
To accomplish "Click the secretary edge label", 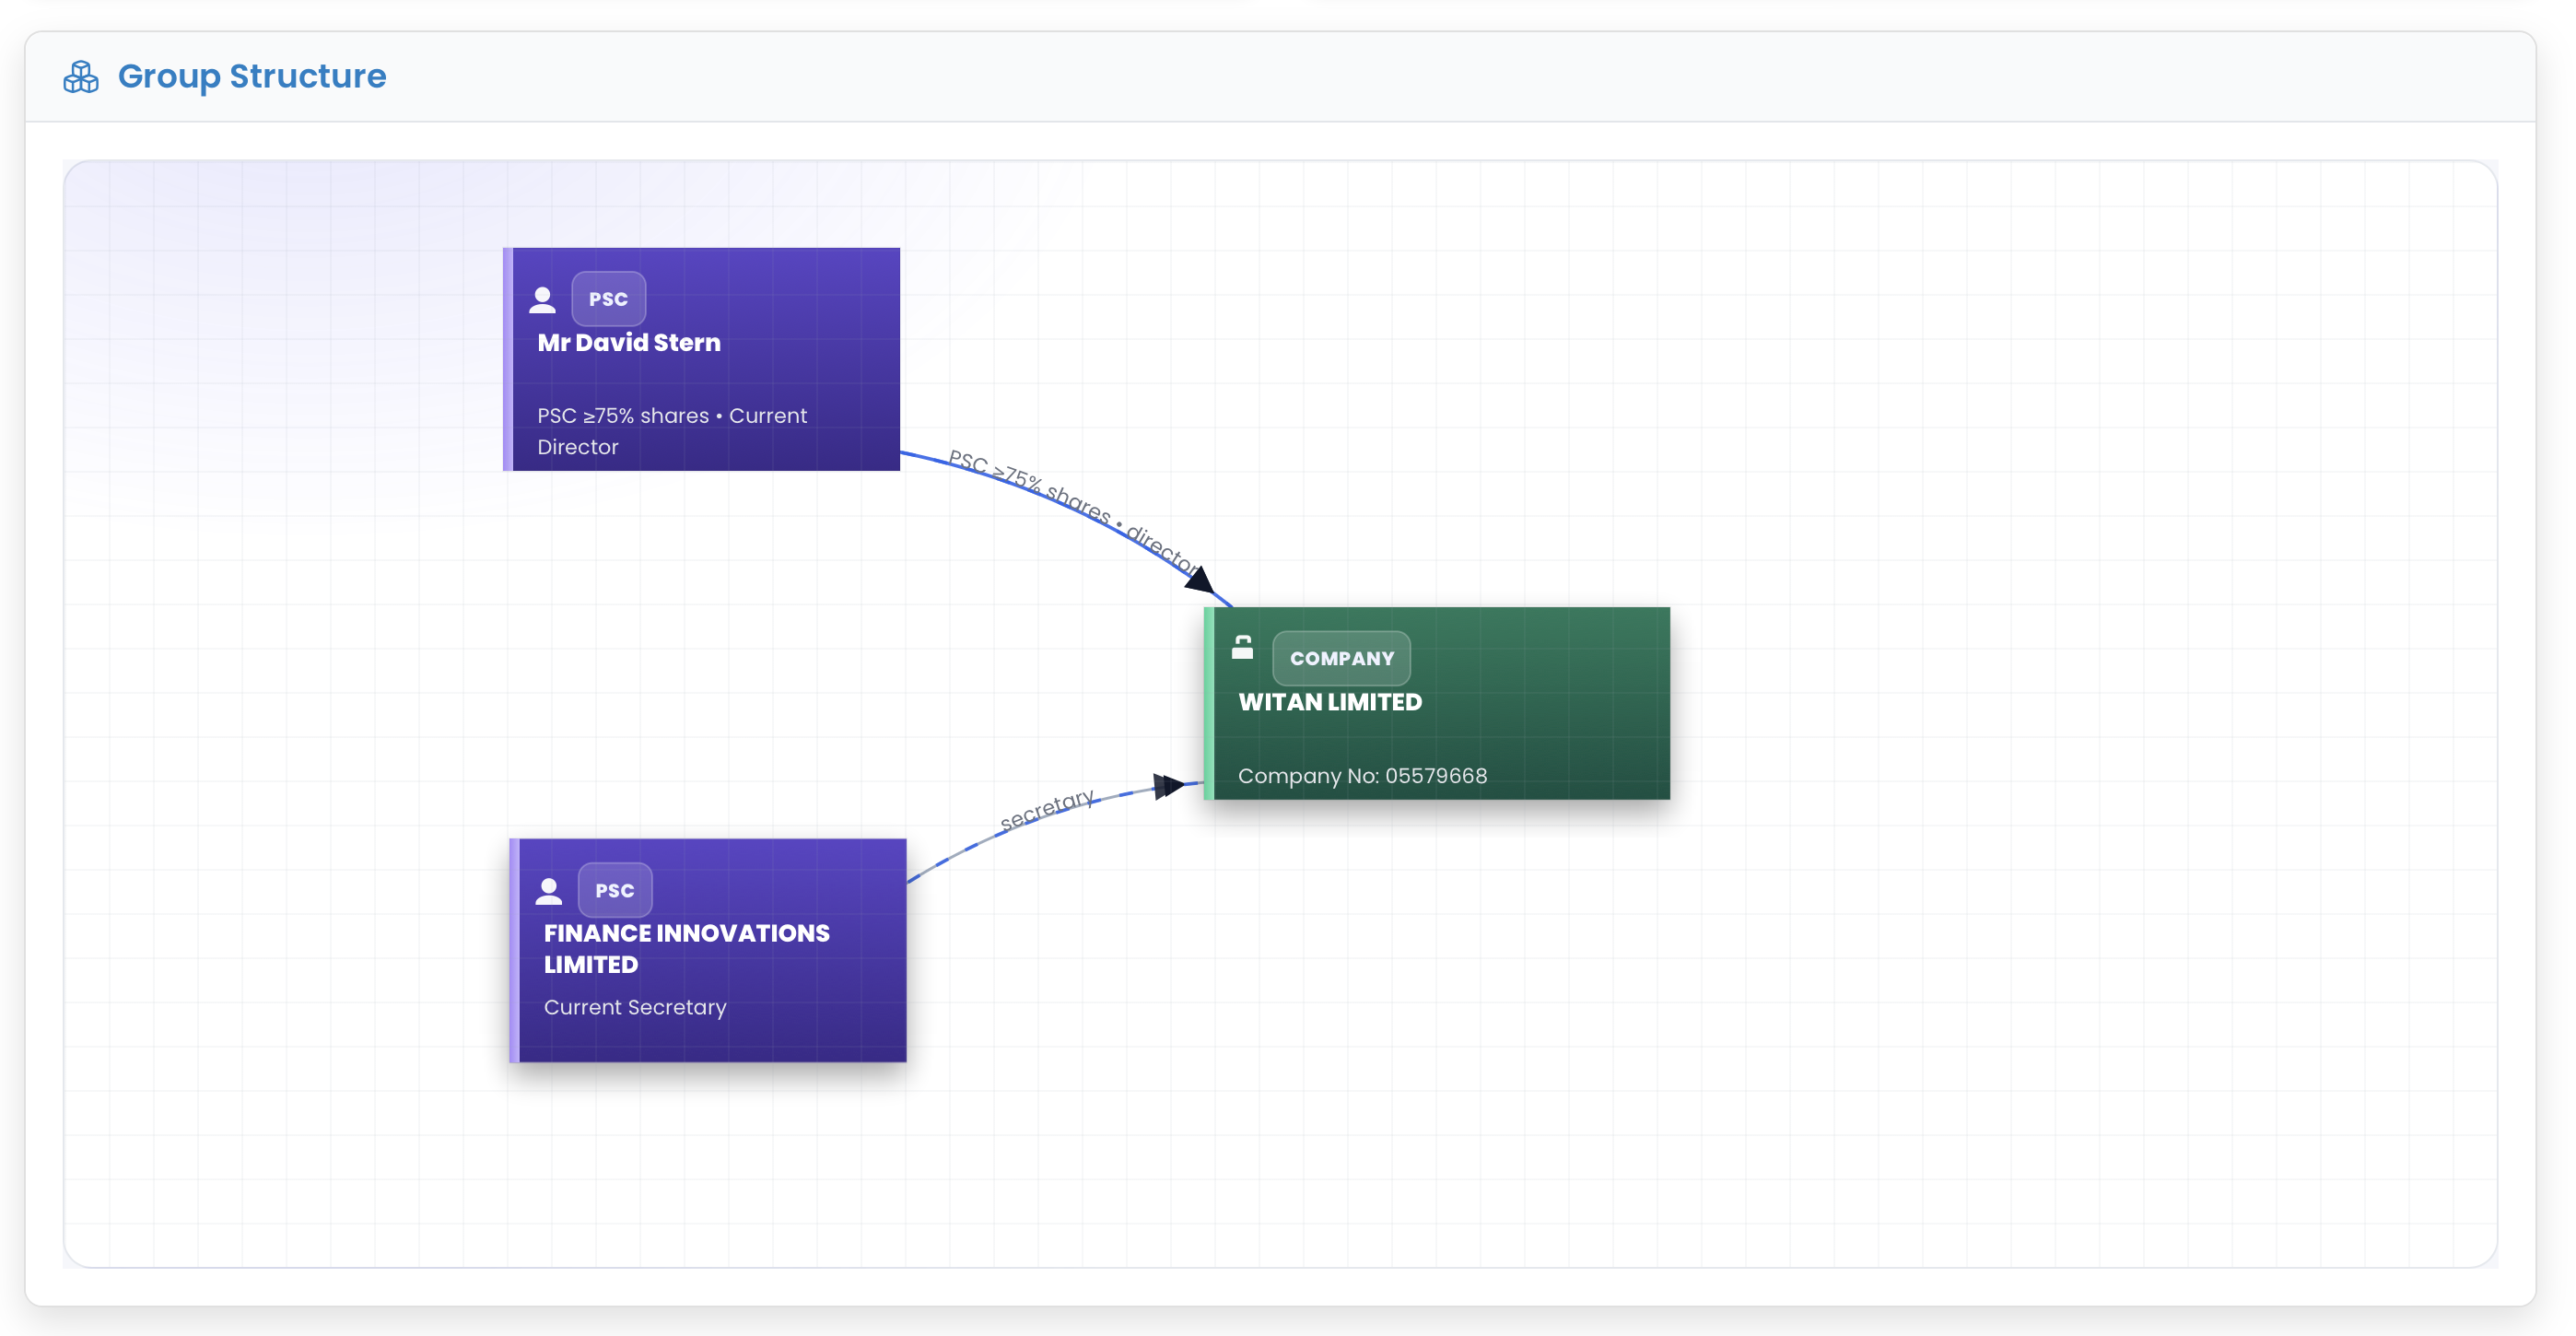I will coord(1046,809).
